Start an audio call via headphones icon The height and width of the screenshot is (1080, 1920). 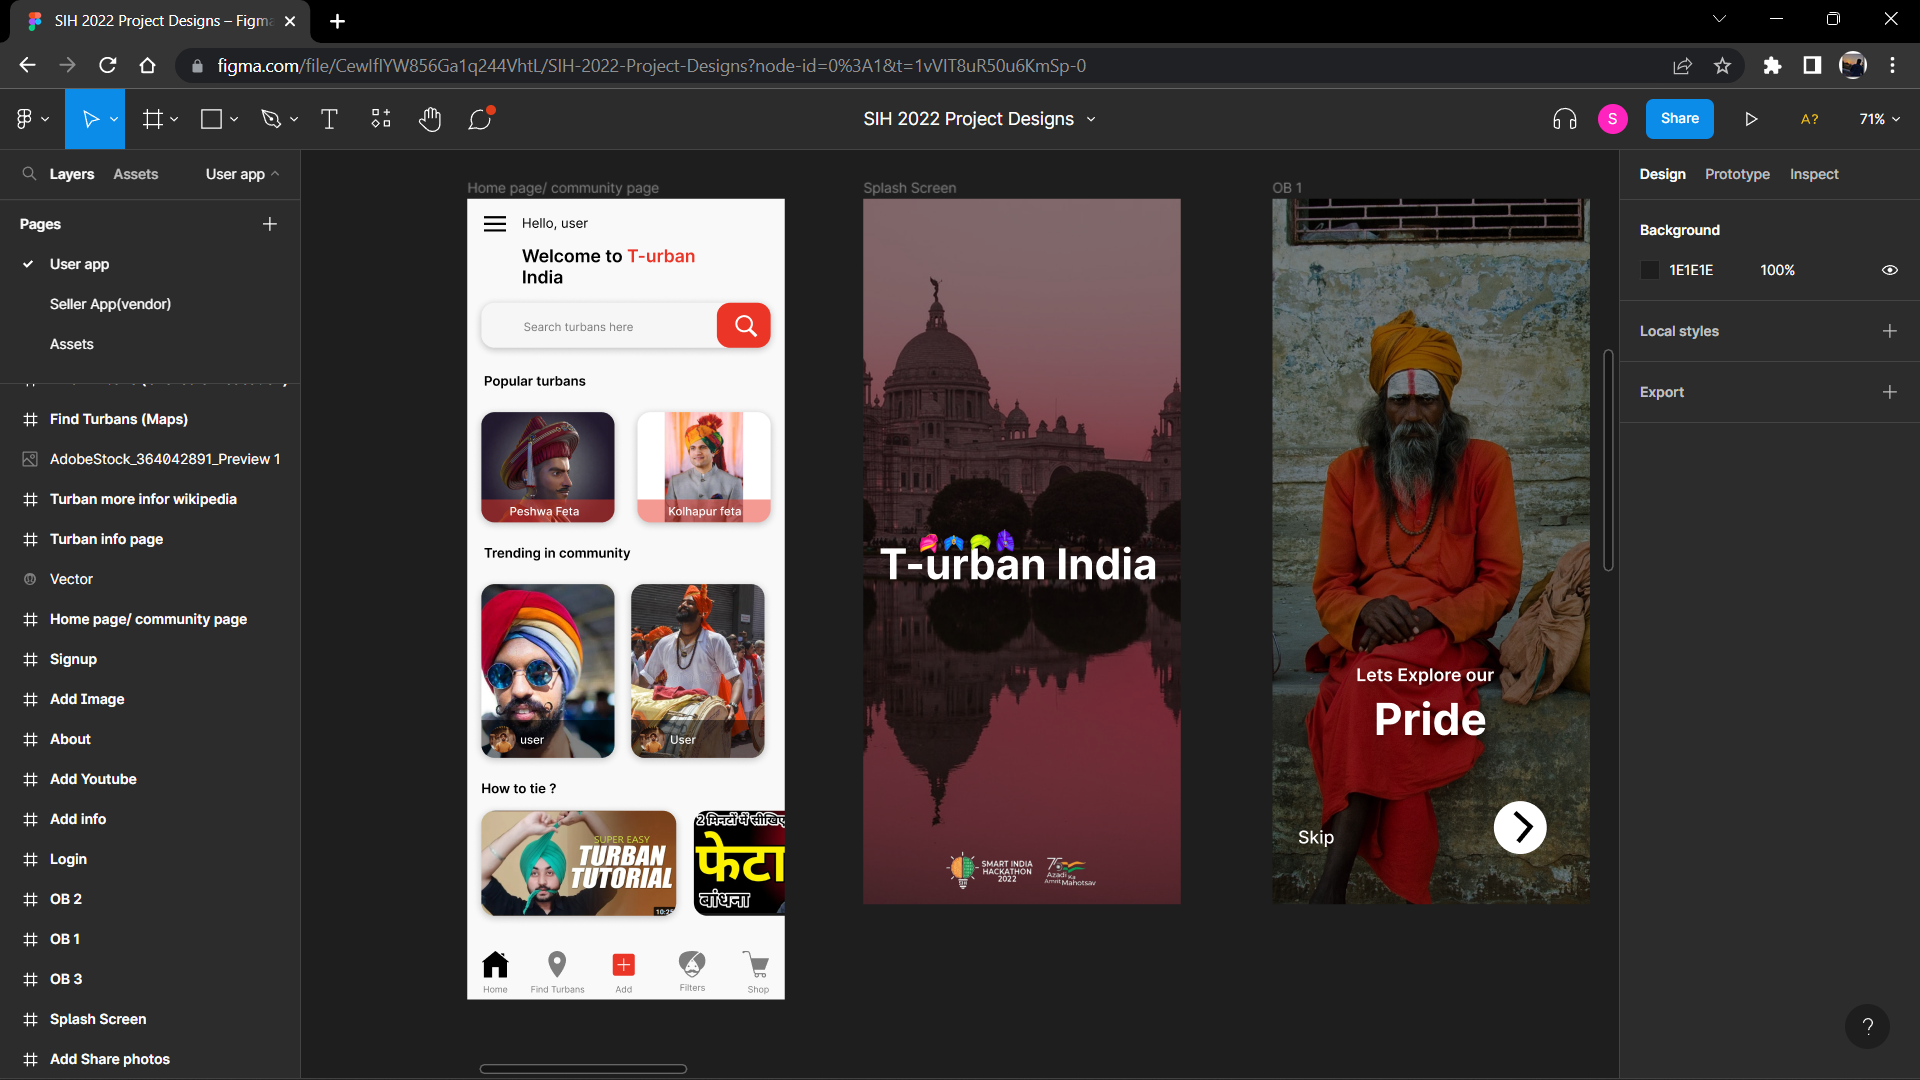(1563, 118)
